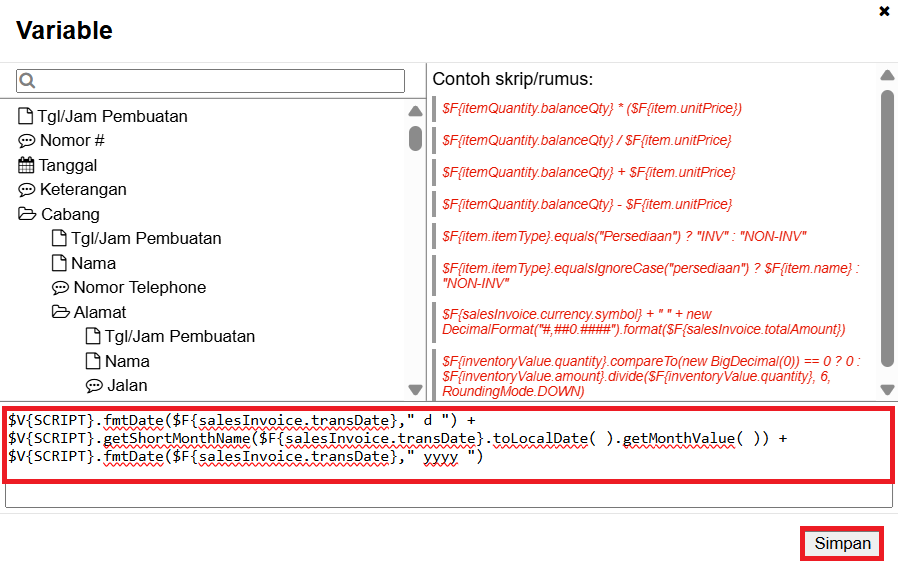Click the search magnifier icon
Image resolution: width=898 pixels, height=574 pixels.
[27, 81]
